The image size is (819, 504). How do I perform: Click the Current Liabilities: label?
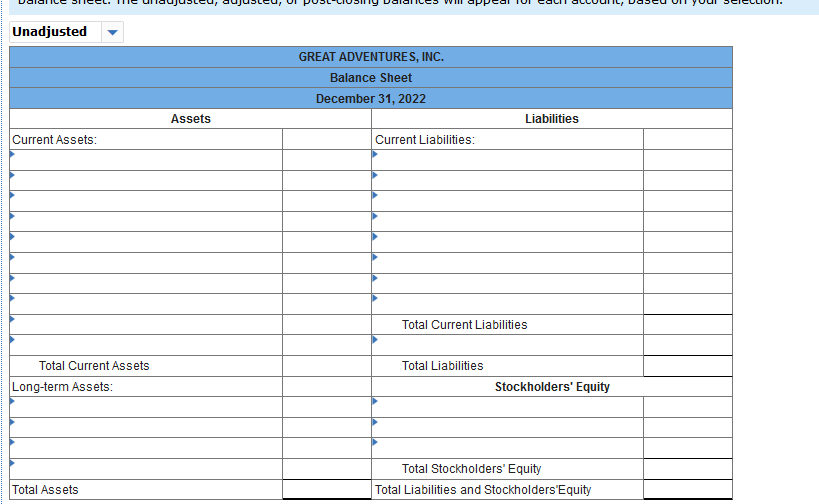(x=425, y=140)
